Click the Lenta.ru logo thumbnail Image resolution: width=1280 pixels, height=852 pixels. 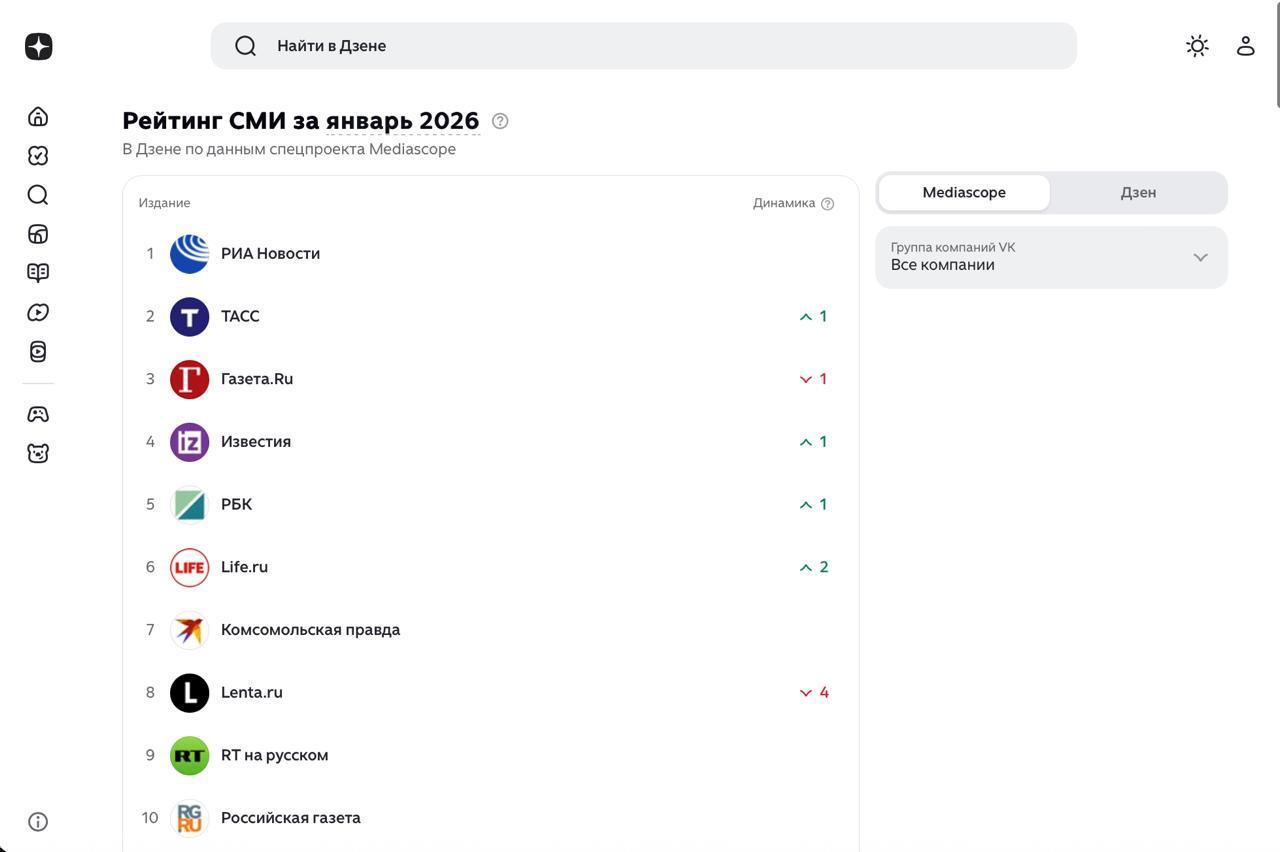[x=189, y=693]
